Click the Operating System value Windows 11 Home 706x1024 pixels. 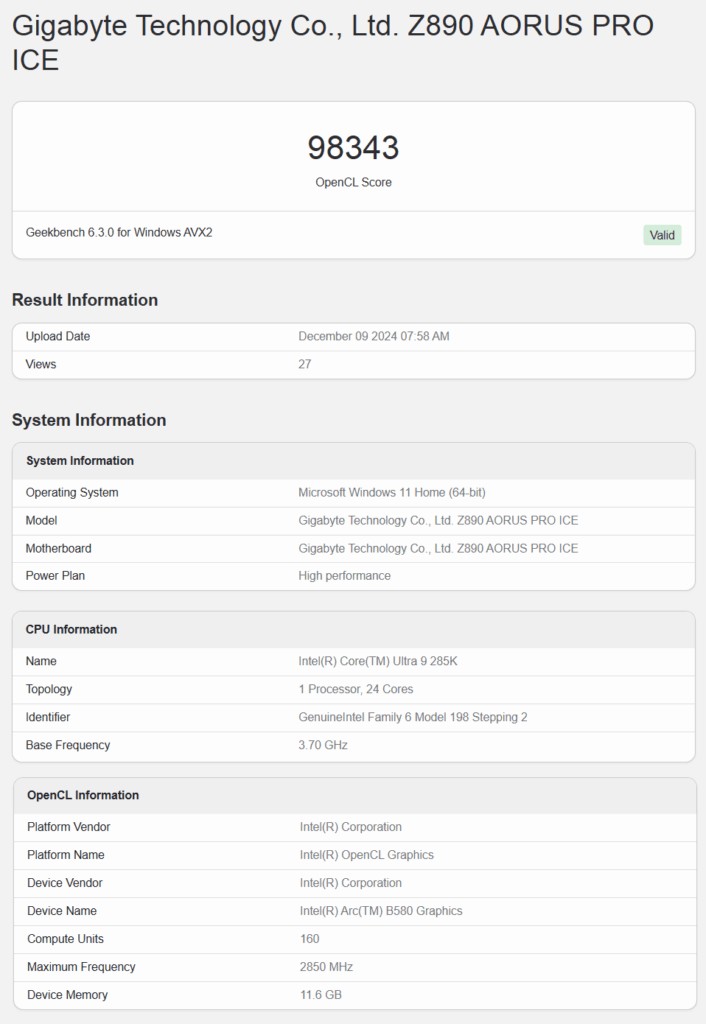pyautogui.click(x=392, y=492)
